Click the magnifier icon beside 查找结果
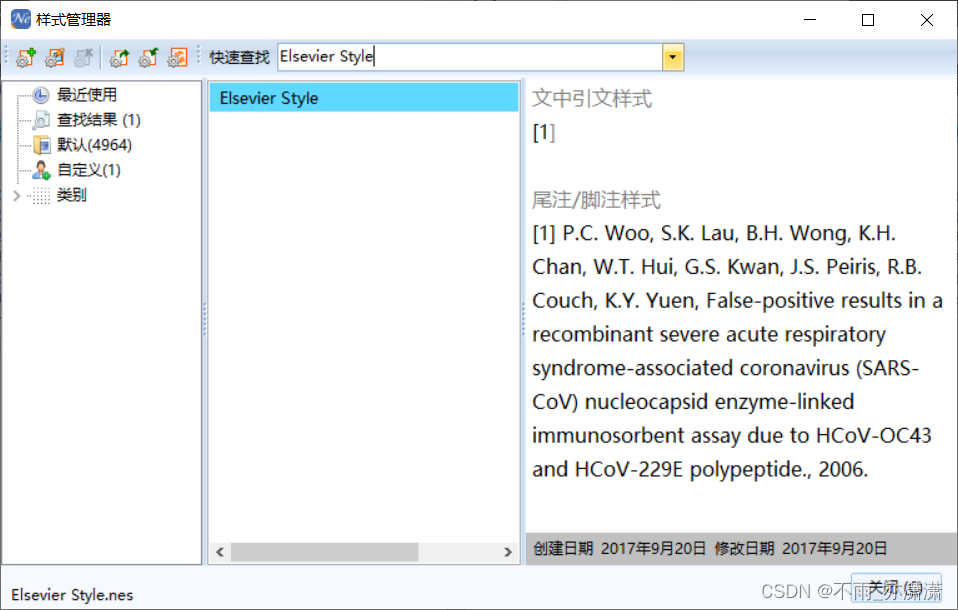 pos(41,120)
